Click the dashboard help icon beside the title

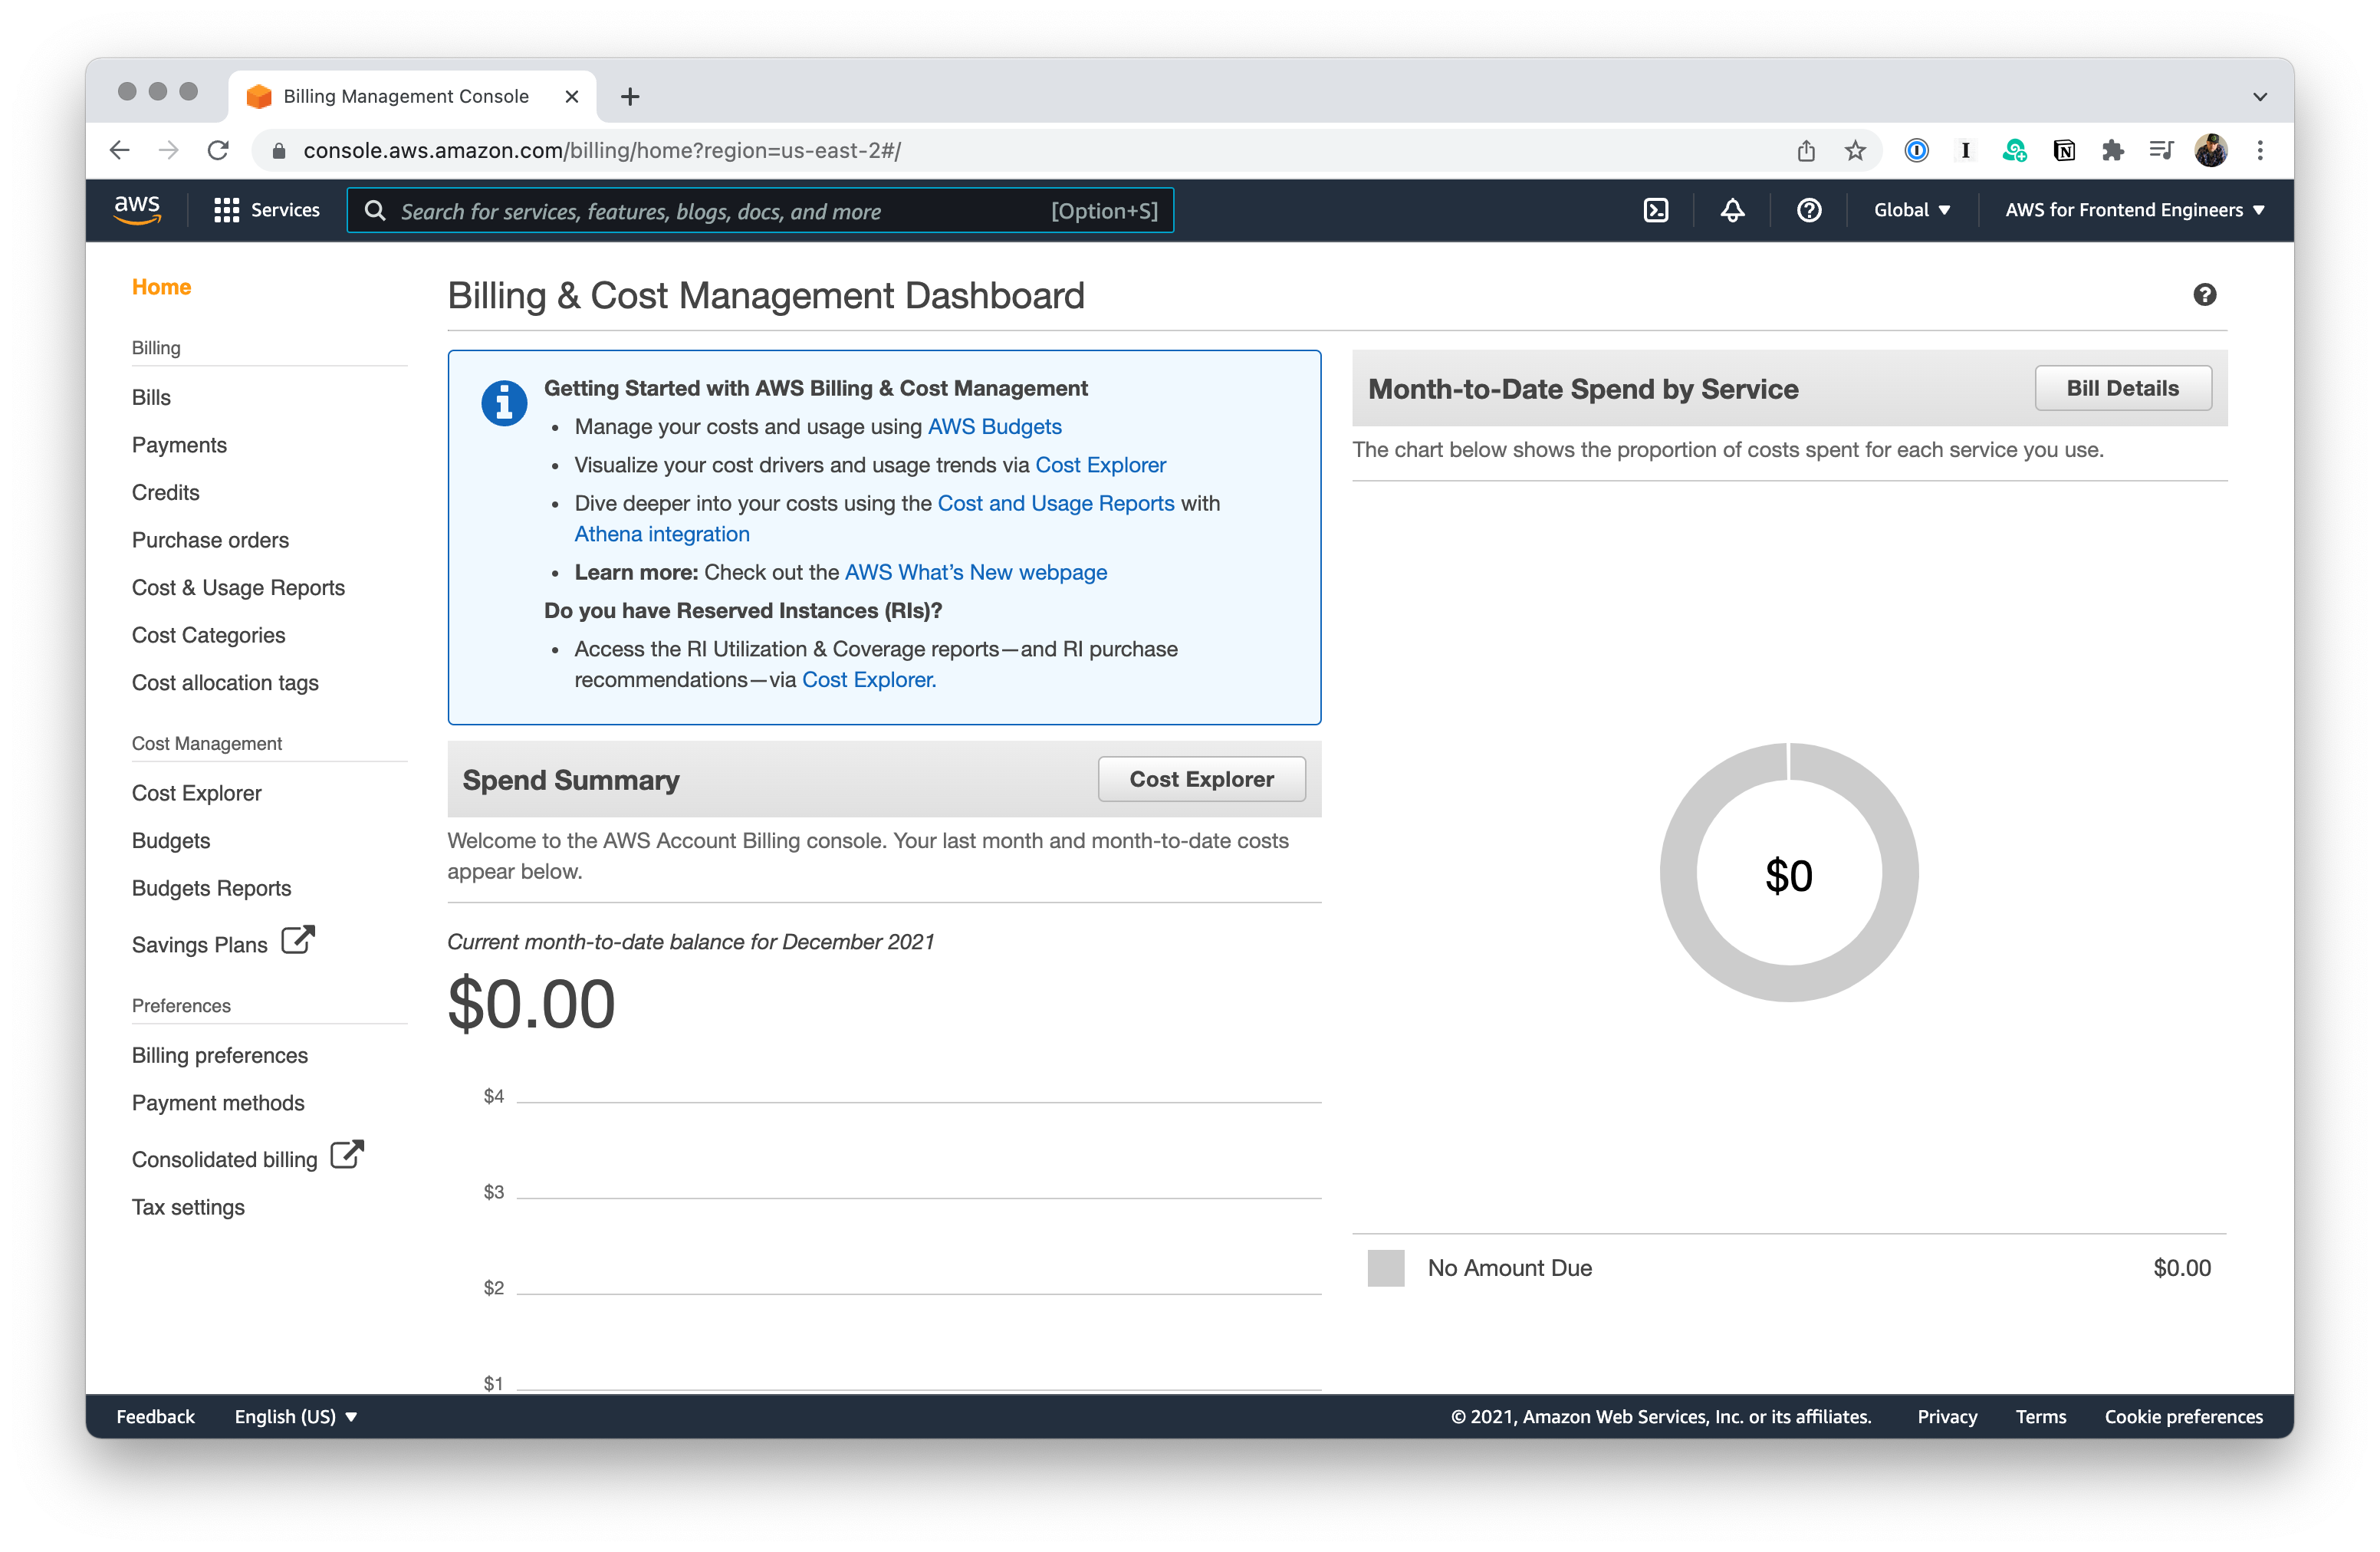click(2205, 295)
